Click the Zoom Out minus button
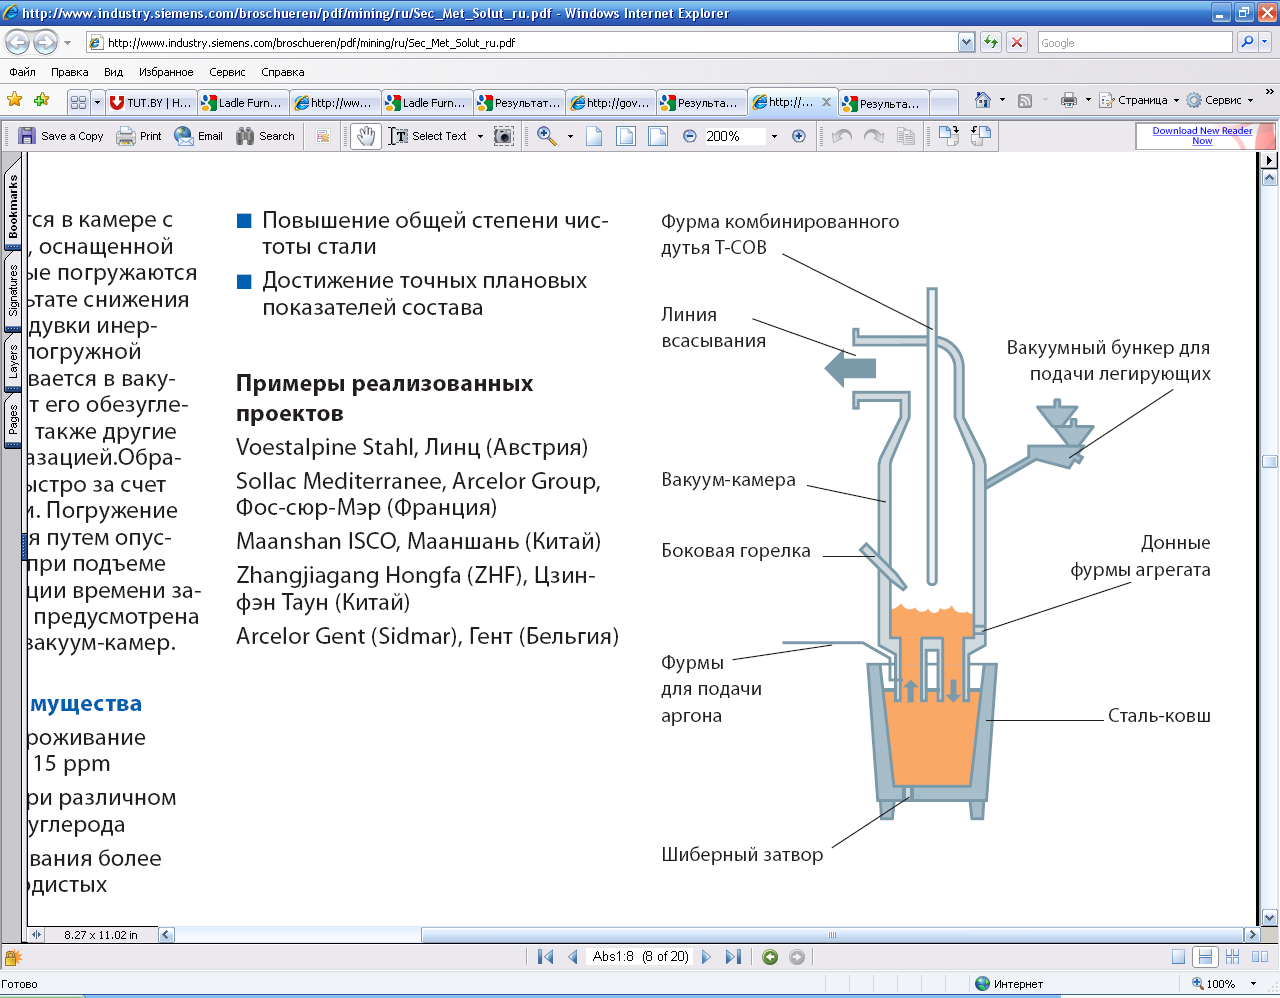The height and width of the screenshot is (998, 1280). (x=689, y=136)
